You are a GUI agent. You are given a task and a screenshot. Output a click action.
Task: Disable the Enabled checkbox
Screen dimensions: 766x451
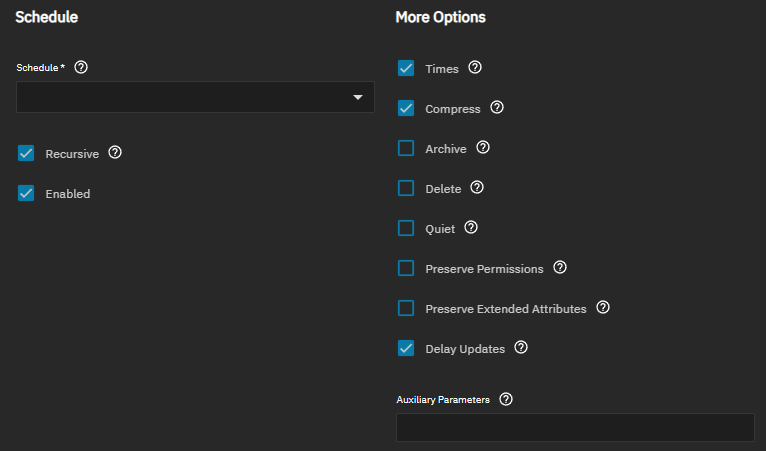(x=26, y=193)
